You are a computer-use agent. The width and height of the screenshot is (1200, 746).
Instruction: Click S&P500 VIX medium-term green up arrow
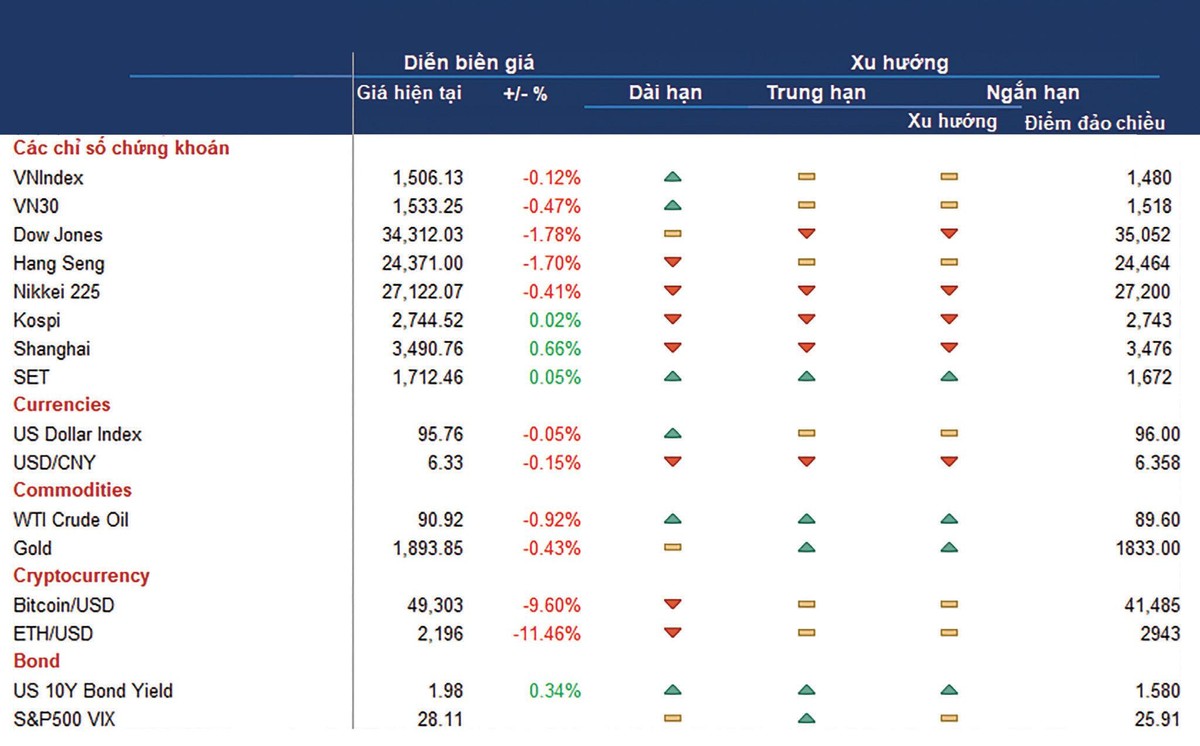click(x=806, y=718)
